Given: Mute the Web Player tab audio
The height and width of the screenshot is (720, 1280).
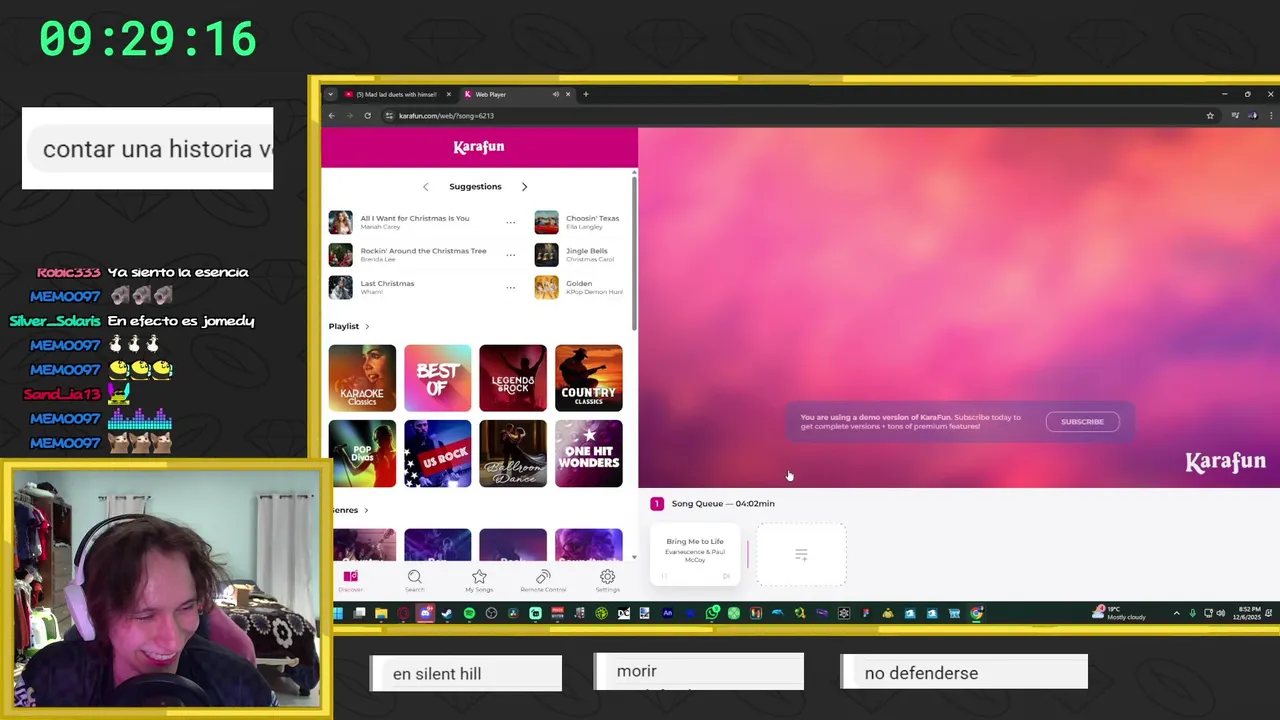Looking at the screenshot, I should 555,94.
